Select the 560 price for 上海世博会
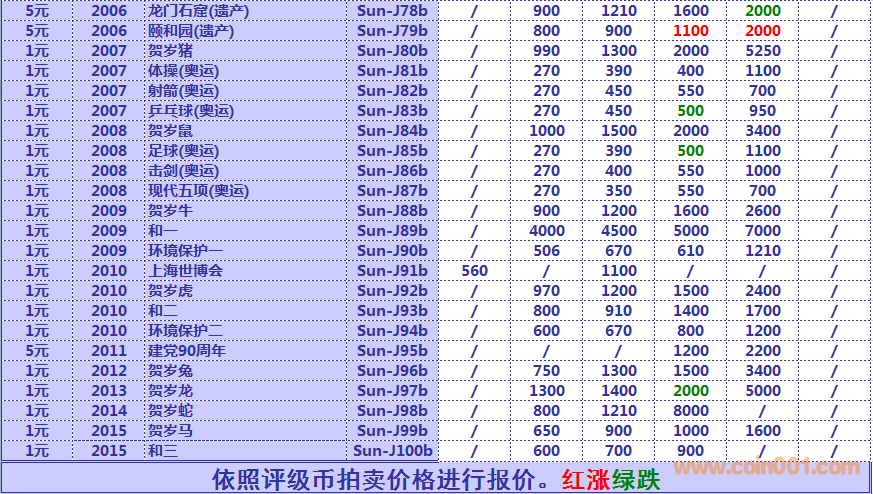Screen dimensions: 873x494 474,271
